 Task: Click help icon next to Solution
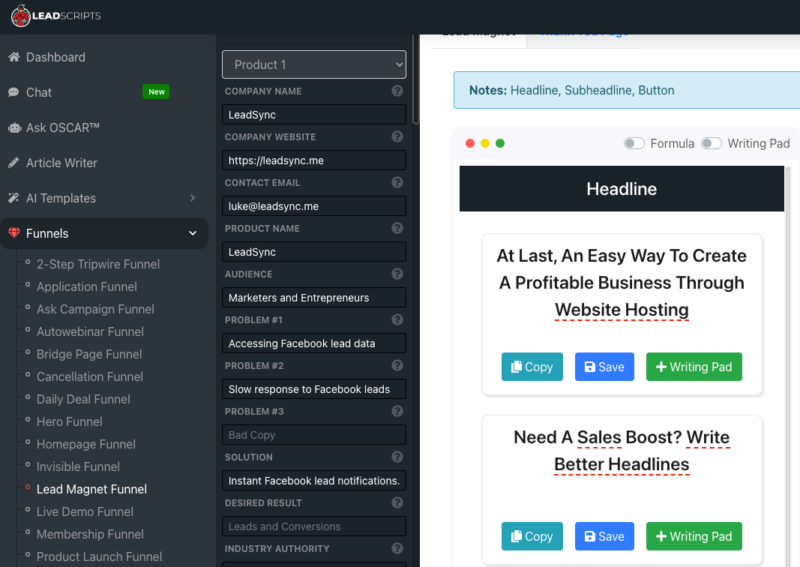pyautogui.click(x=397, y=457)
